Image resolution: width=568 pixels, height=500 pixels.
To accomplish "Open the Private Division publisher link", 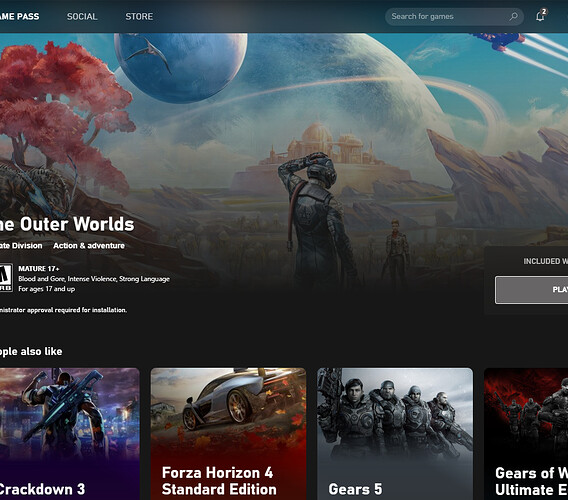I will click(x=21, y=246).
